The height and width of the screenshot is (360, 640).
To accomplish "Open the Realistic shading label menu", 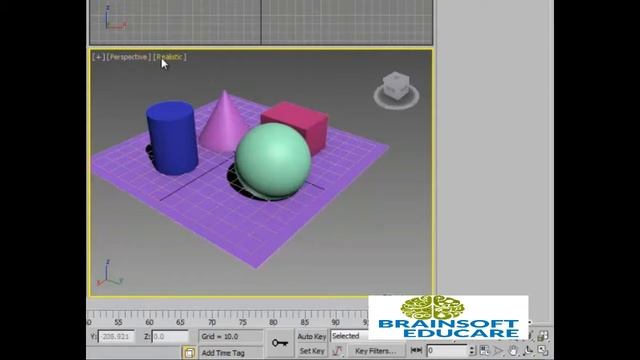I will pos(169,57).
